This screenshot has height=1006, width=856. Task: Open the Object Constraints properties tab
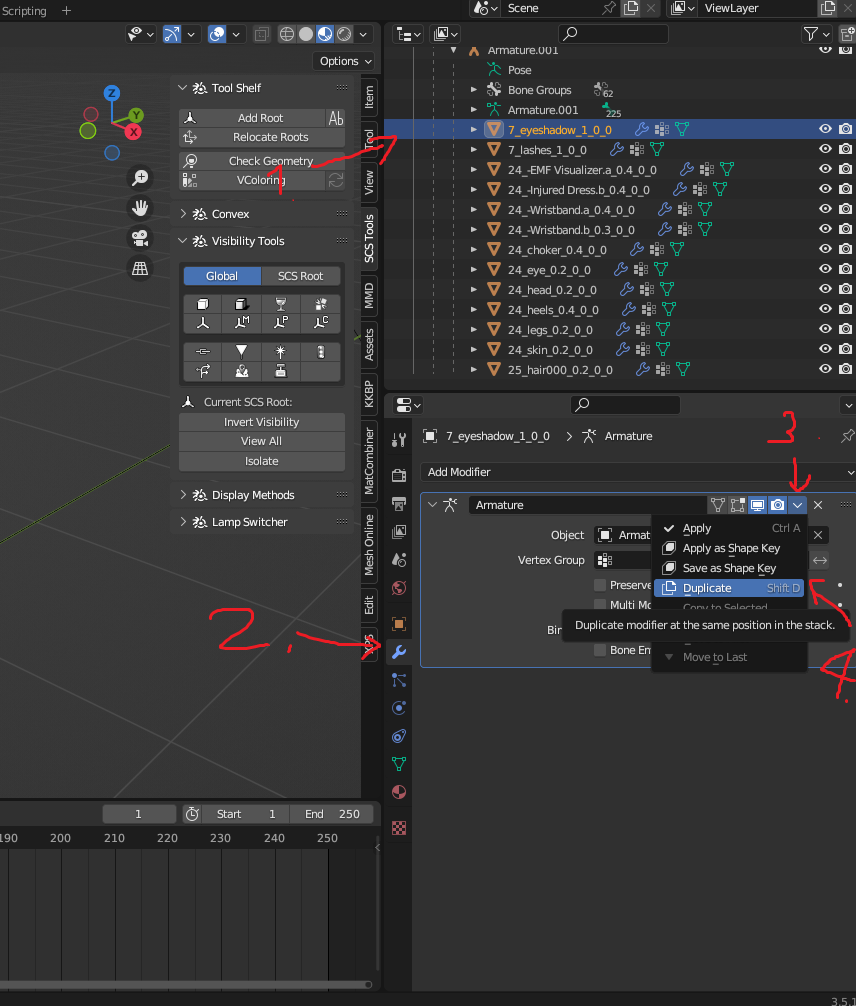coord(398,736)
